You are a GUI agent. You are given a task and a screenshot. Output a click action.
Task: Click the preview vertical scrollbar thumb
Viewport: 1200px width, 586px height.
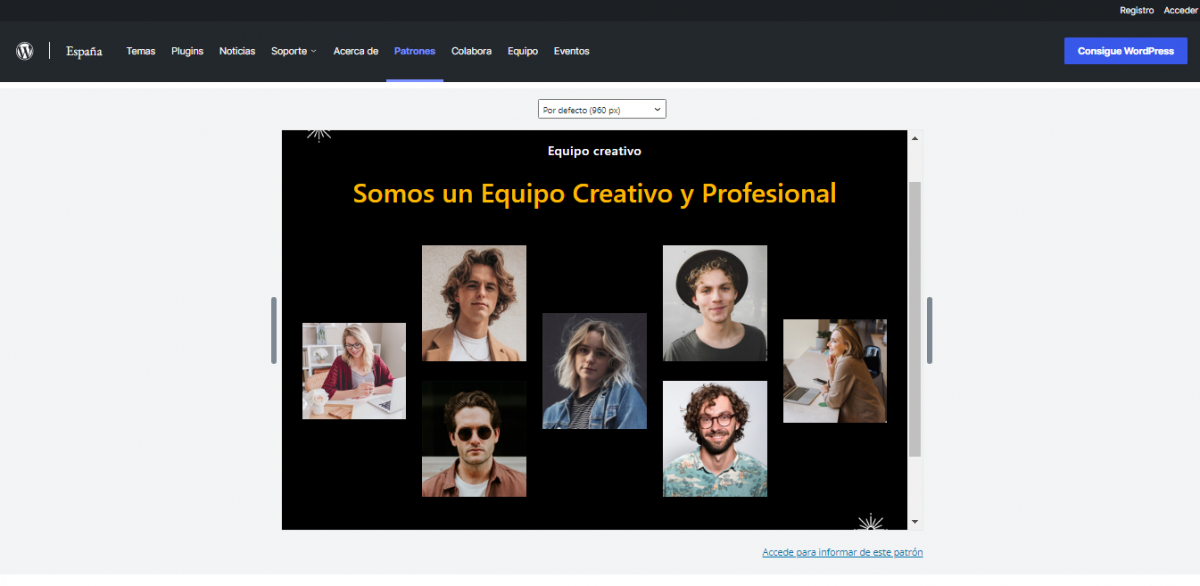(x=914, y=320)
